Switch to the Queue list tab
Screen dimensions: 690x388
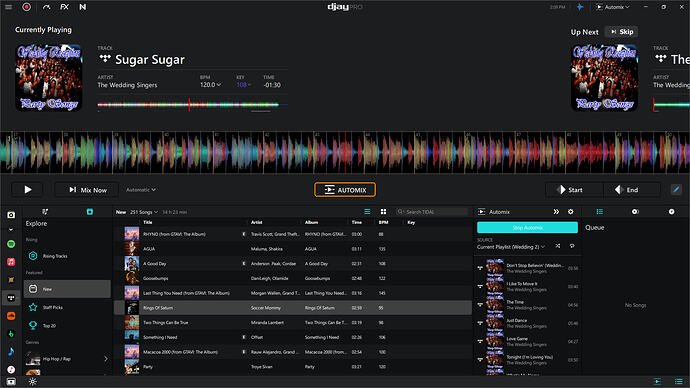pos(599,212)
